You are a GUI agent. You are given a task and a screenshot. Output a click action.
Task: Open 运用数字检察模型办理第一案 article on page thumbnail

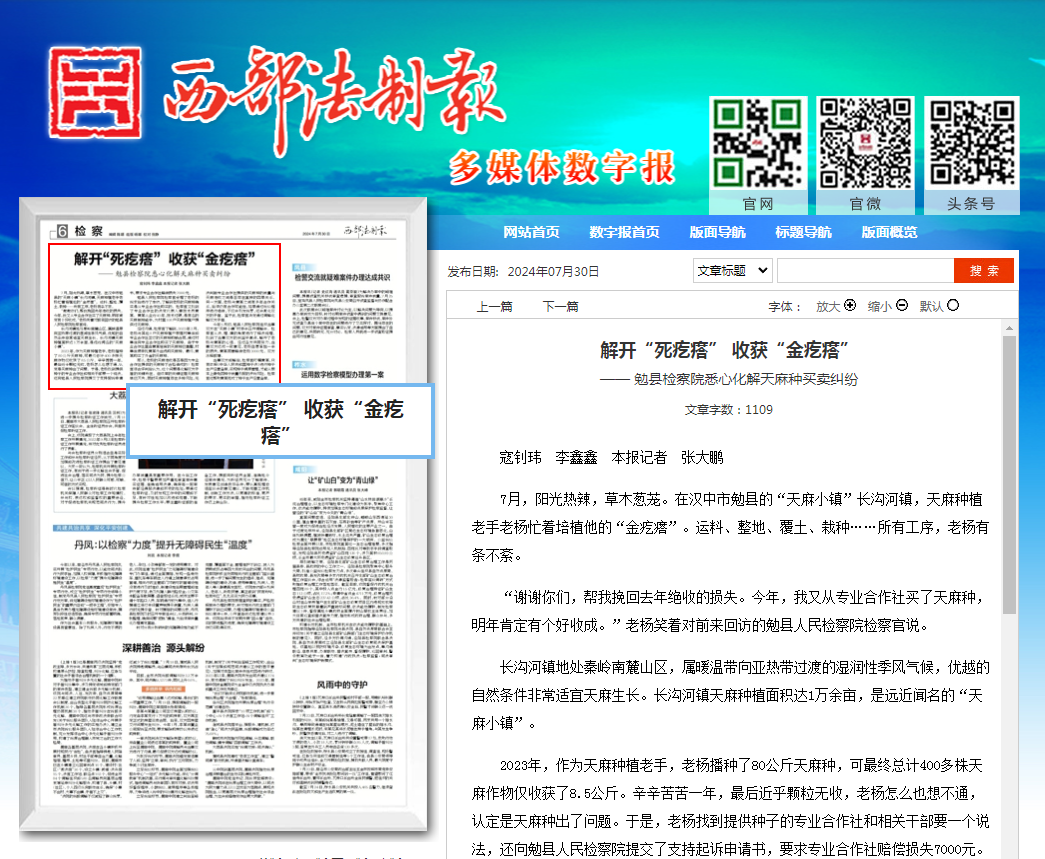pyautogui.click(x=343, y=375)
